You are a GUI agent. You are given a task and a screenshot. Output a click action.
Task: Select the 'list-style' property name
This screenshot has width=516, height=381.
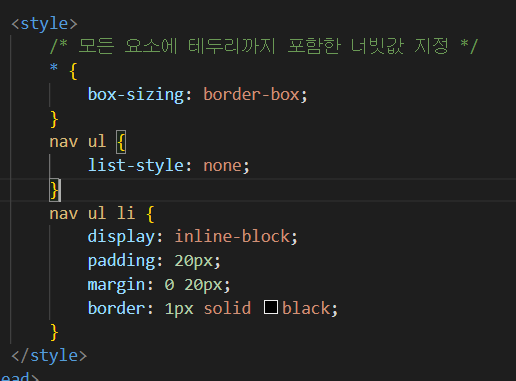pos(135,166)
